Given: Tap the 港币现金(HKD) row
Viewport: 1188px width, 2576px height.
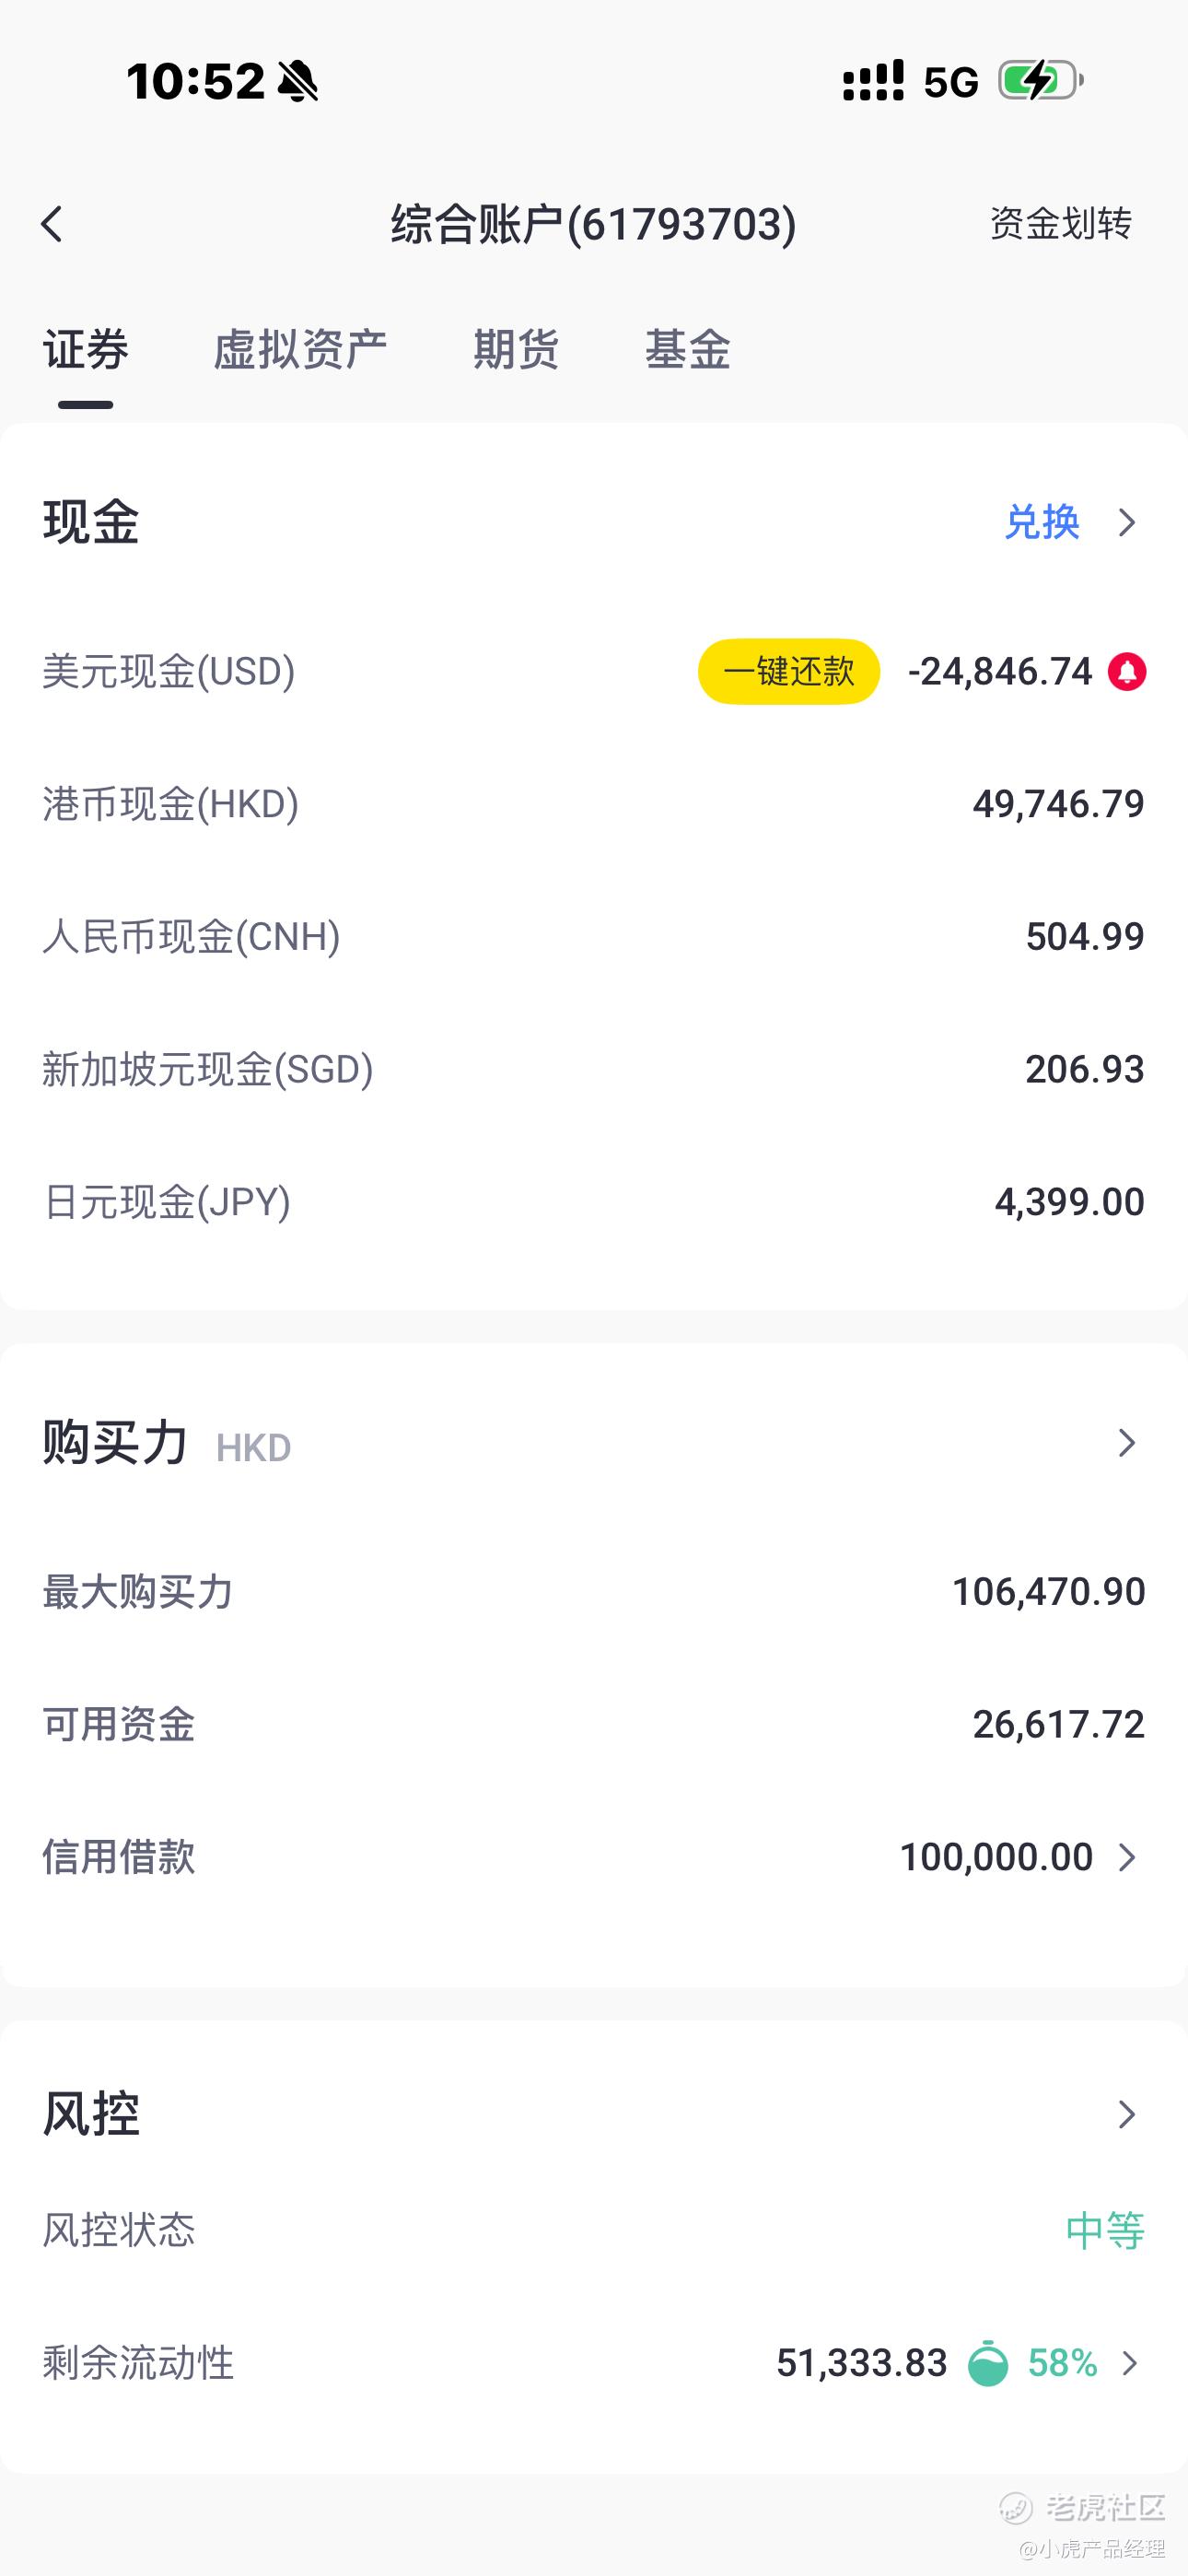Looking at the screenshot, I should pos(594,804).
